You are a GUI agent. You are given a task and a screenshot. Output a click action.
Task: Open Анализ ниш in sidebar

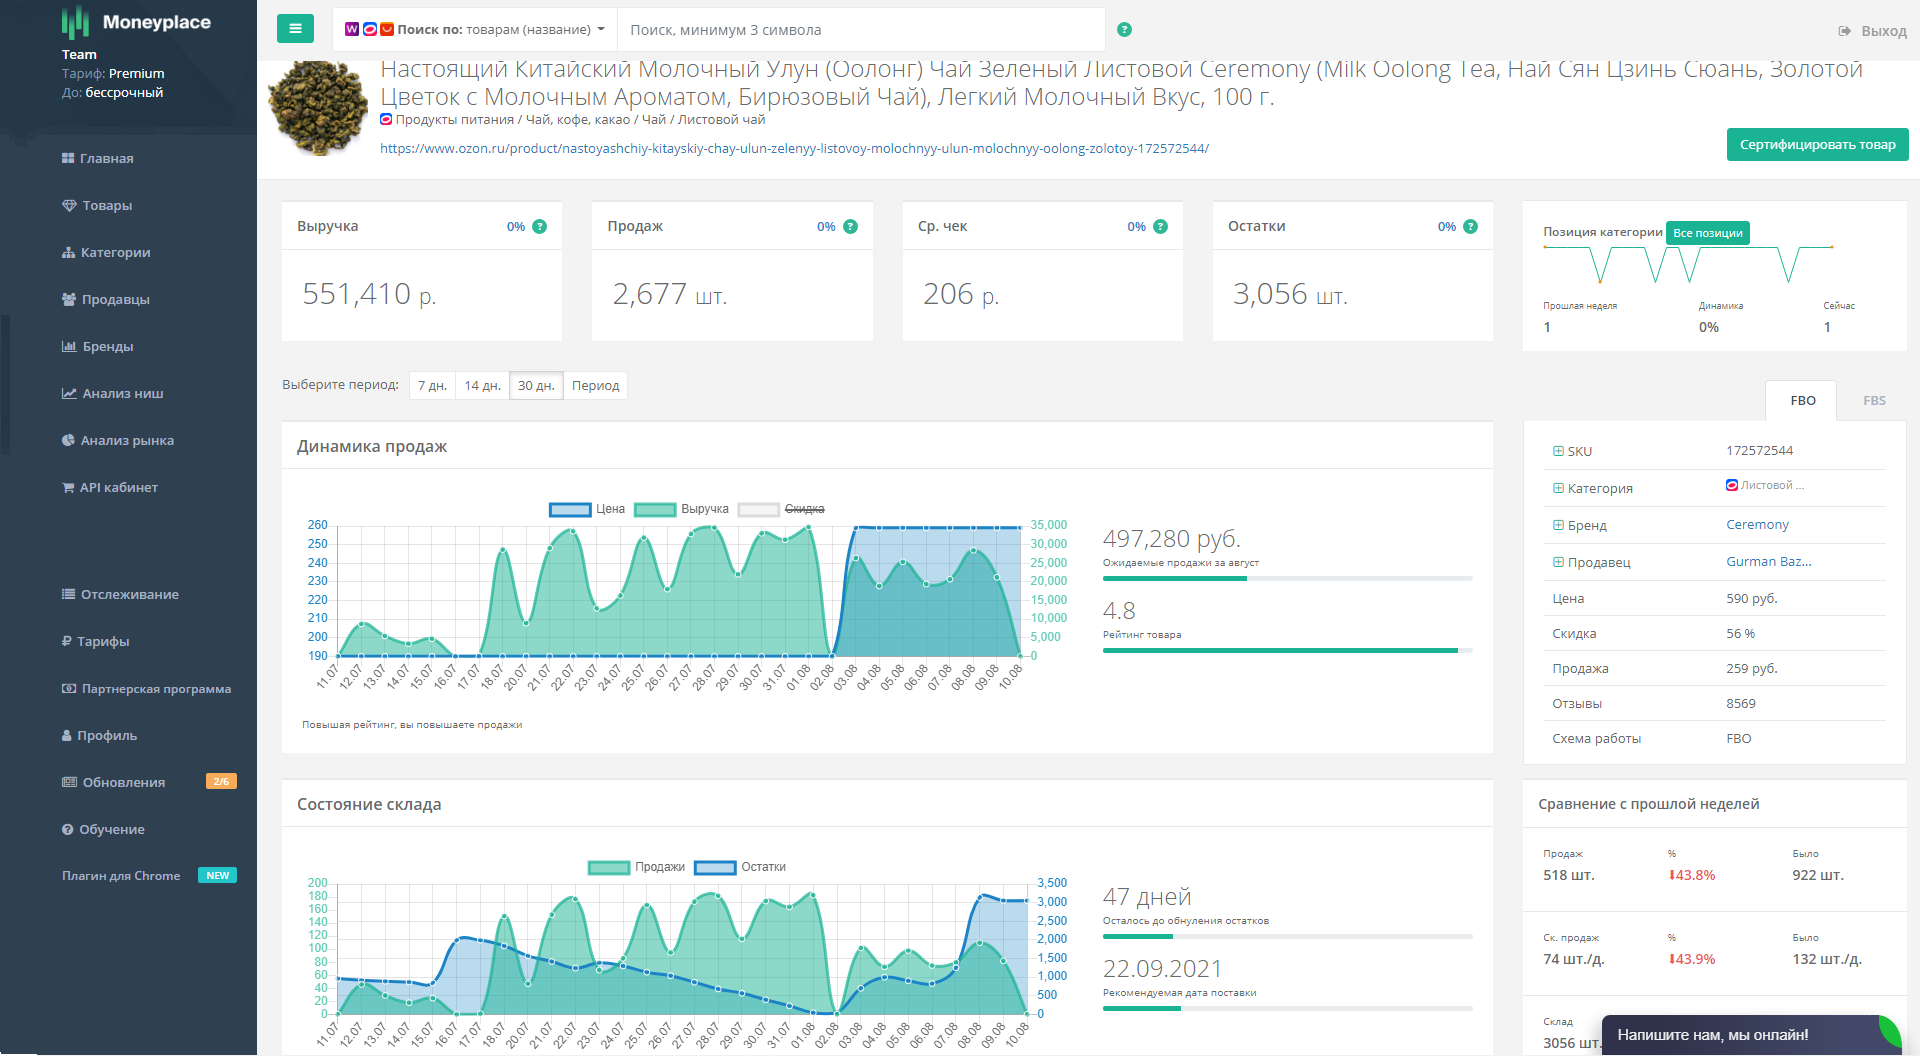(122, 394)
